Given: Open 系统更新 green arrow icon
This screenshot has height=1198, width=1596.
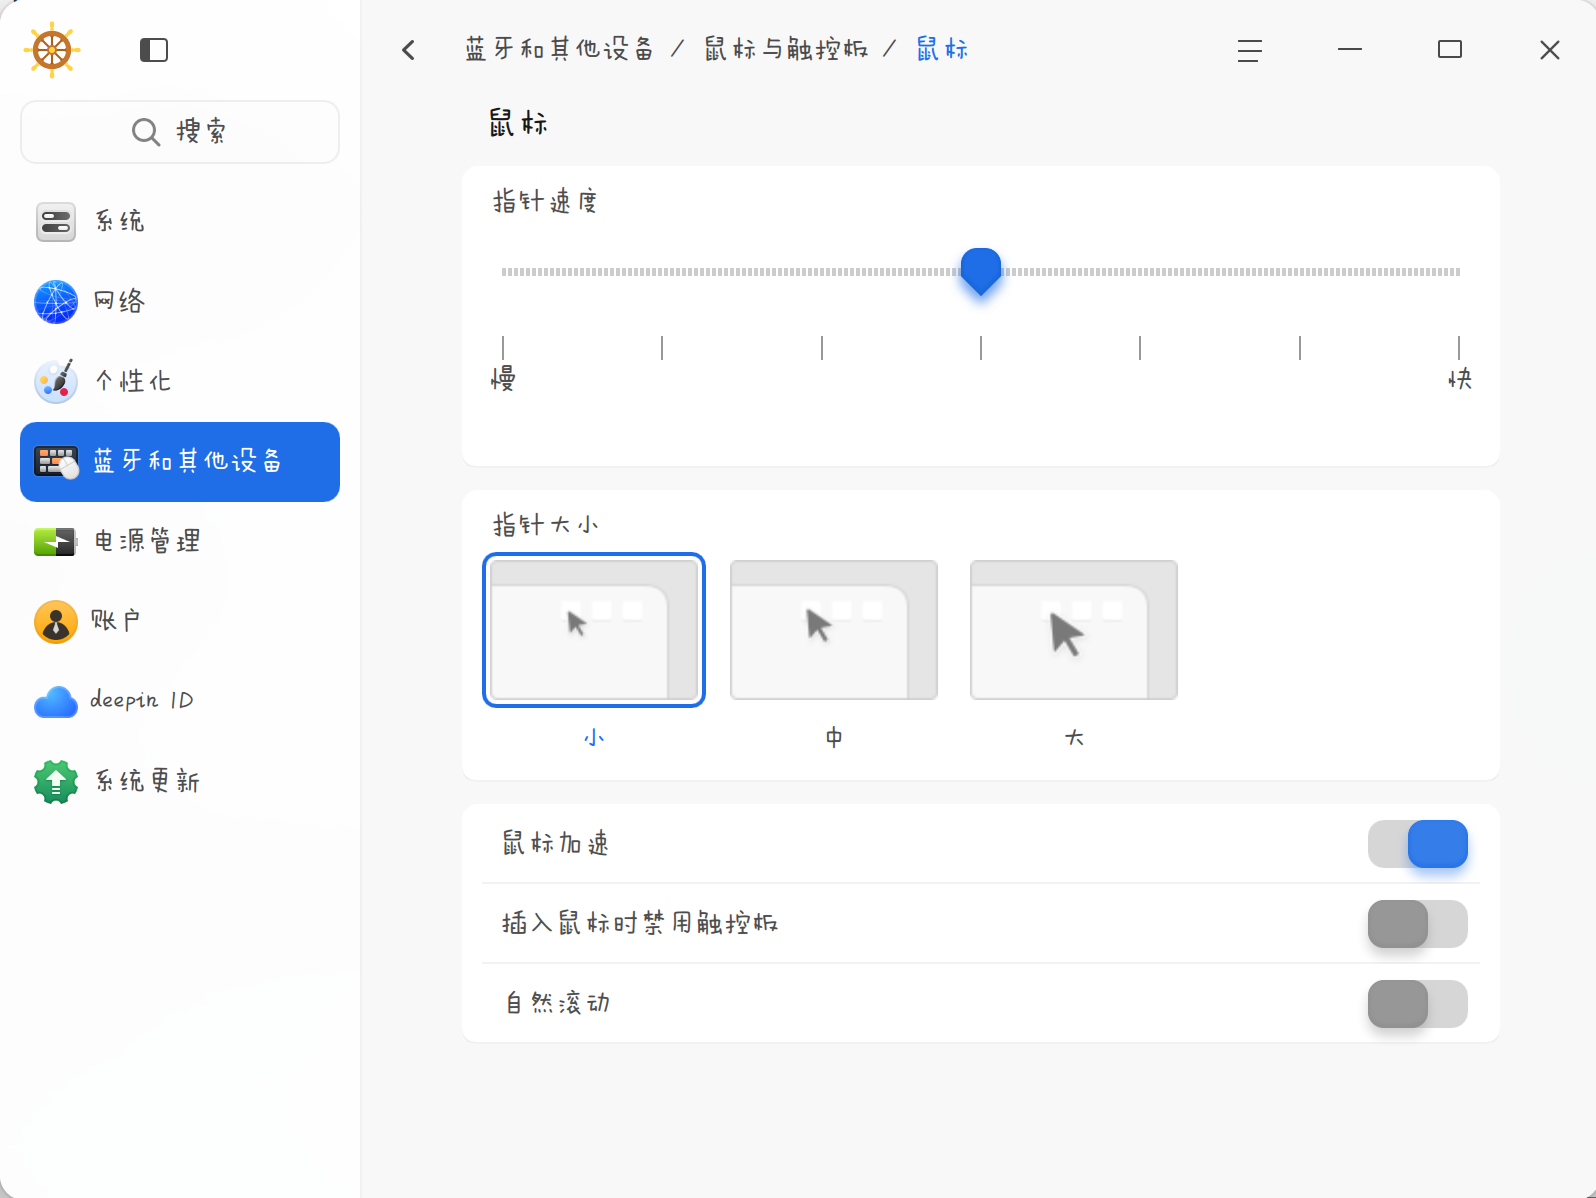Looking at the screenshot, I should (x=56, y=781).
